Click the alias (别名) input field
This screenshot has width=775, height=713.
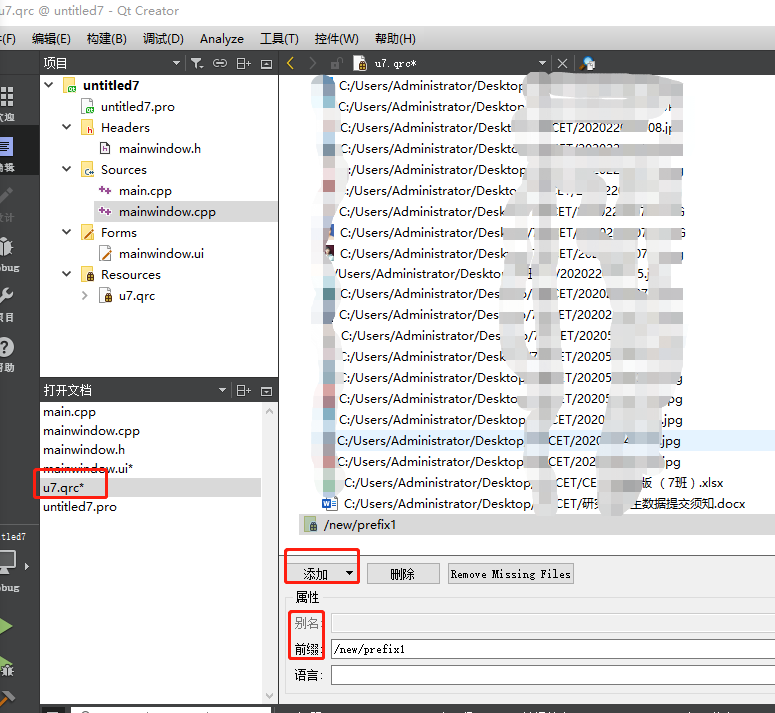pos(553,623)
